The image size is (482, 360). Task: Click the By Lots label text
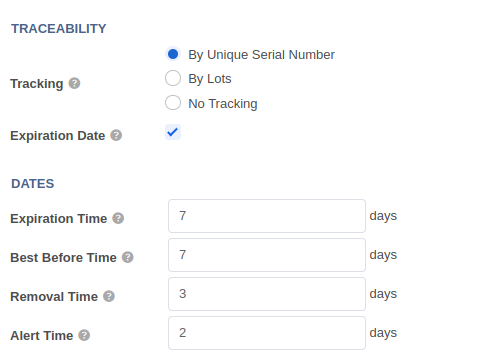tap(210, 79)
